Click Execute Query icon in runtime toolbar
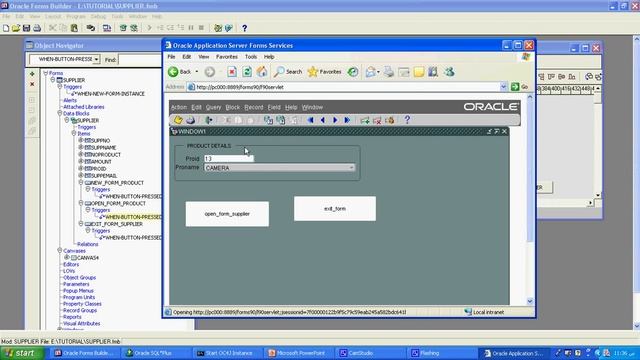Viewport: 640px width, 360px height. pyautogui.click(x=281, y=120)
